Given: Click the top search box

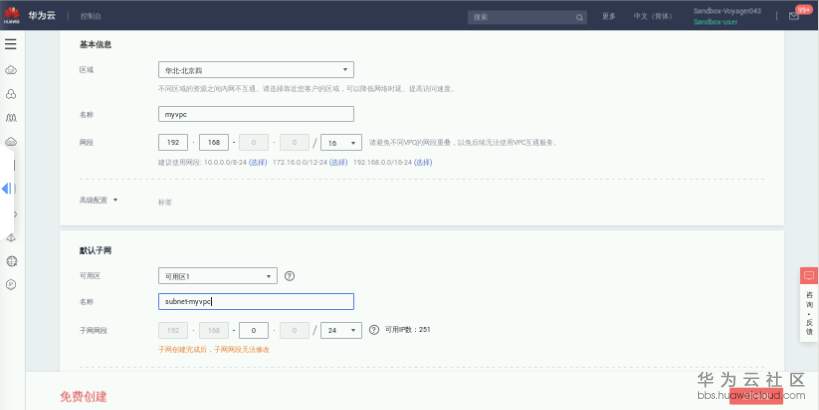Looking at the screenshot, I should pyautogui.click(x=527, y=17).
